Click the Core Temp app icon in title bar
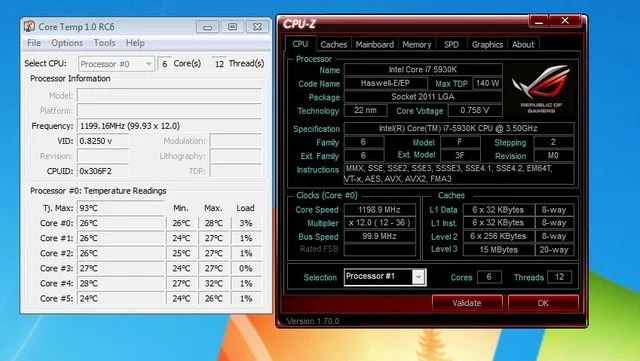Screen dimensions: 640x361 (29, 27)
